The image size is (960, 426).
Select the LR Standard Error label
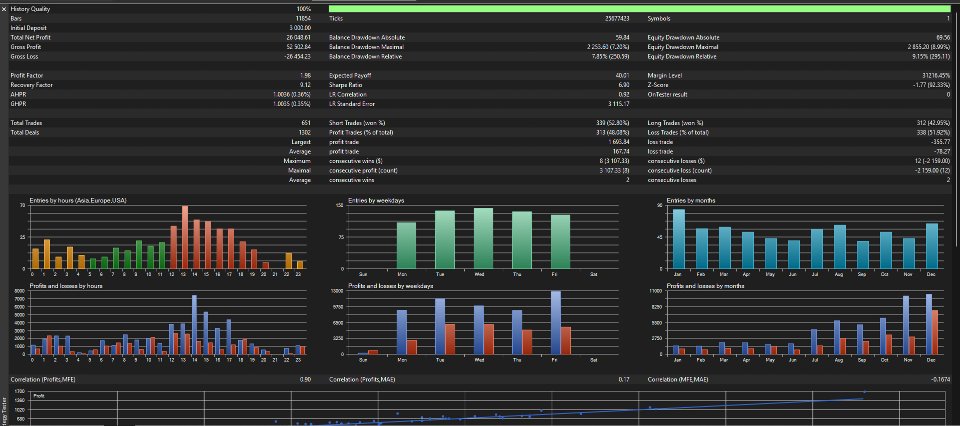coord(351,104)
